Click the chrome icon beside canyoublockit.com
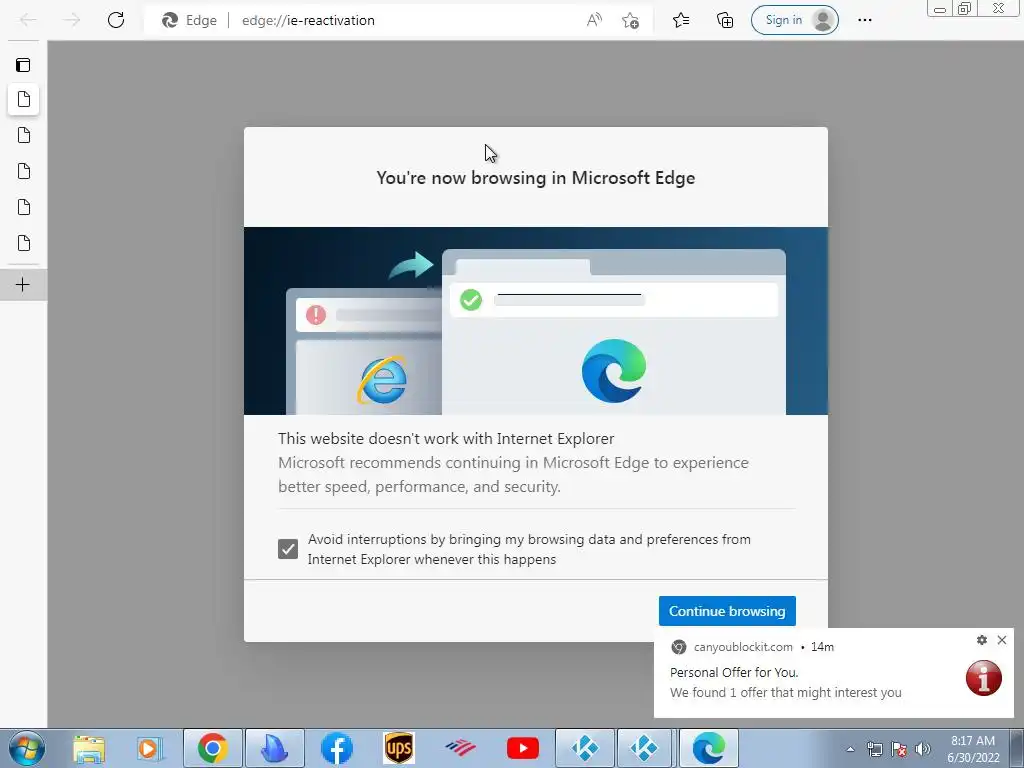1024x768 pixels. 679,647
